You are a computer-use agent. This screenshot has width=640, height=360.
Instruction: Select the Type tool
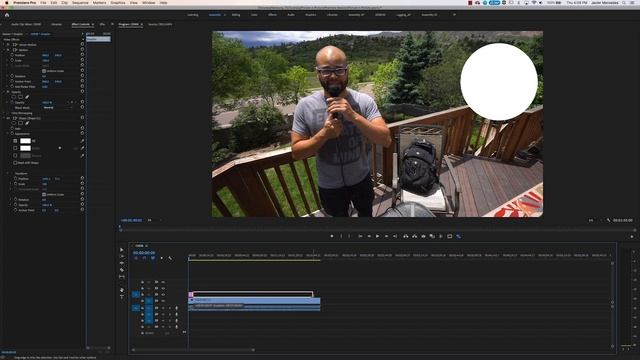pos(122,297)
